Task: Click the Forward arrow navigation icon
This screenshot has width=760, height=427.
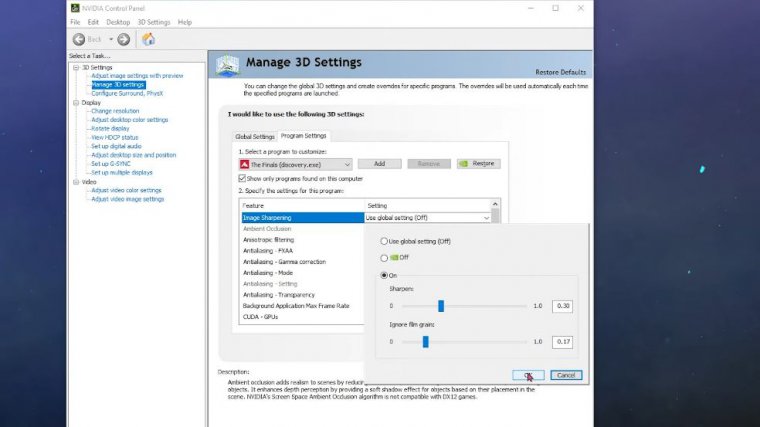Action: 124,39
